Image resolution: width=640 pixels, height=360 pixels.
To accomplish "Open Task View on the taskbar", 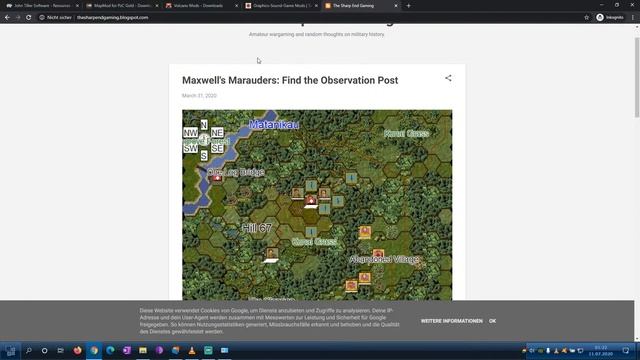I will click(60, 351).
